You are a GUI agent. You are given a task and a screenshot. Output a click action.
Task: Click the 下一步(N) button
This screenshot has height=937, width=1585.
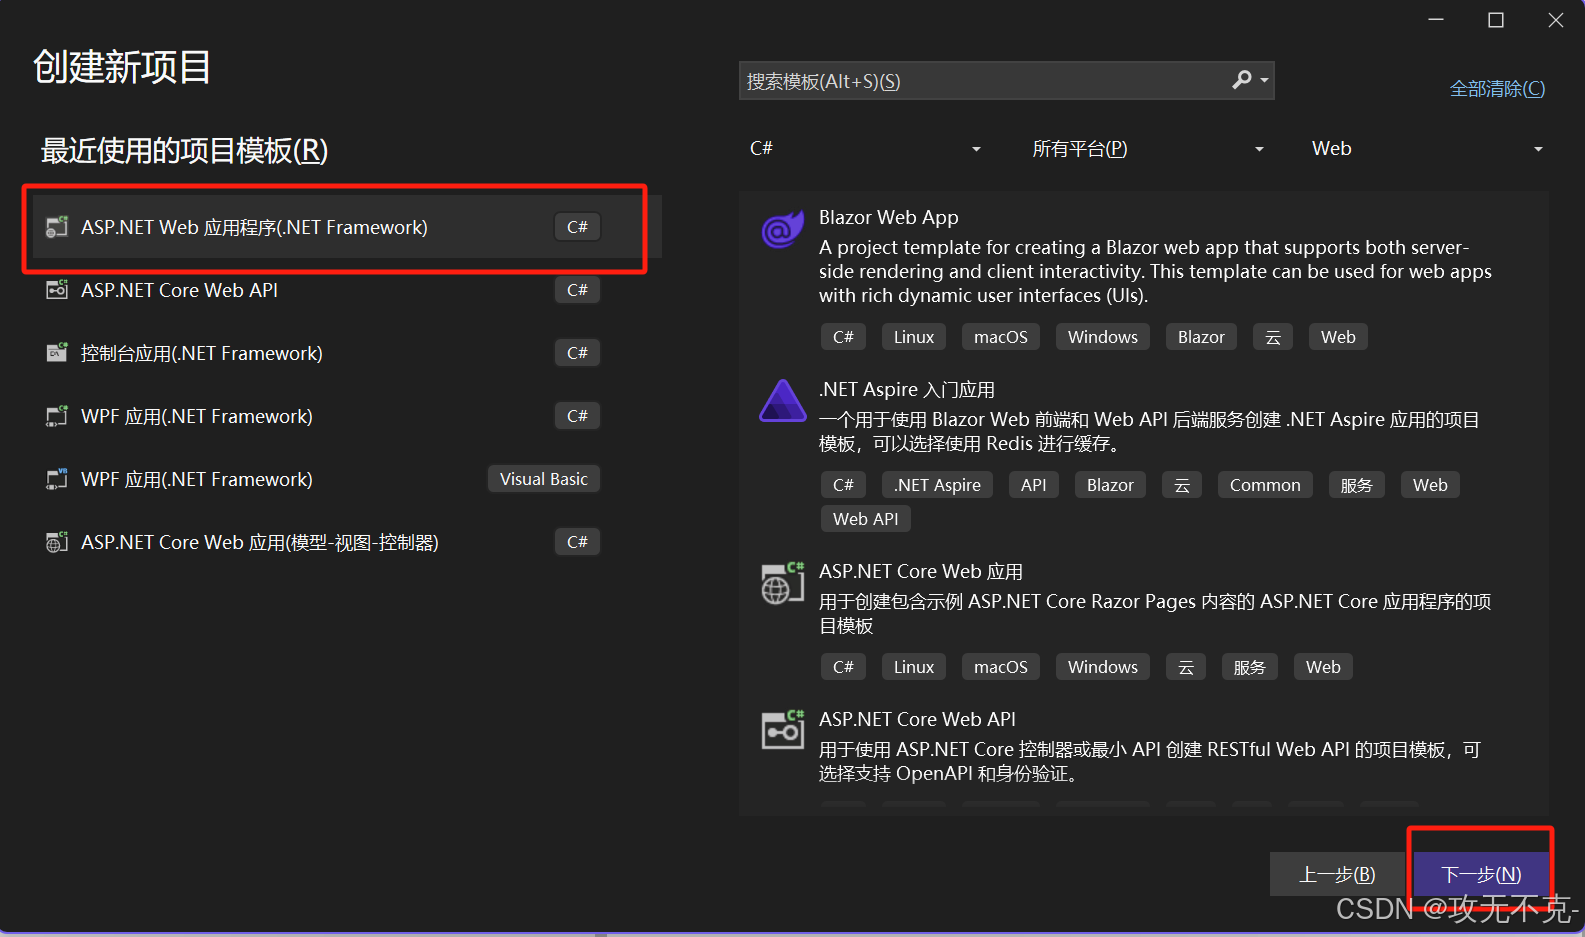(x=1481, y=875)
